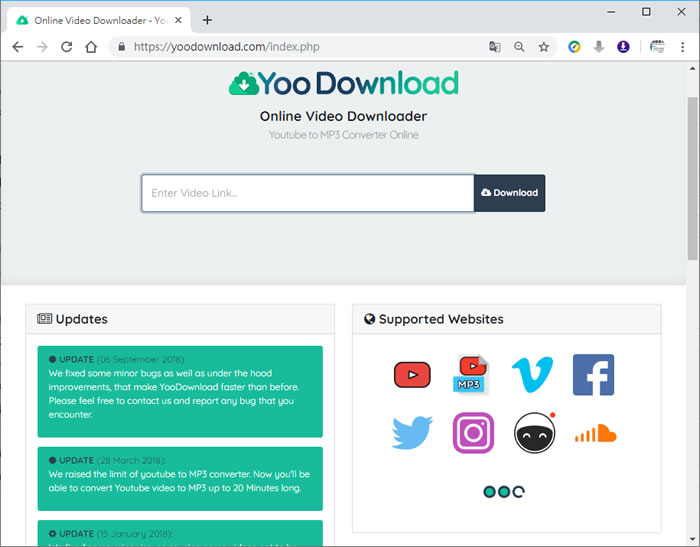Open the calendar extension icon
The image size is (700, 547).
point(657,47)
